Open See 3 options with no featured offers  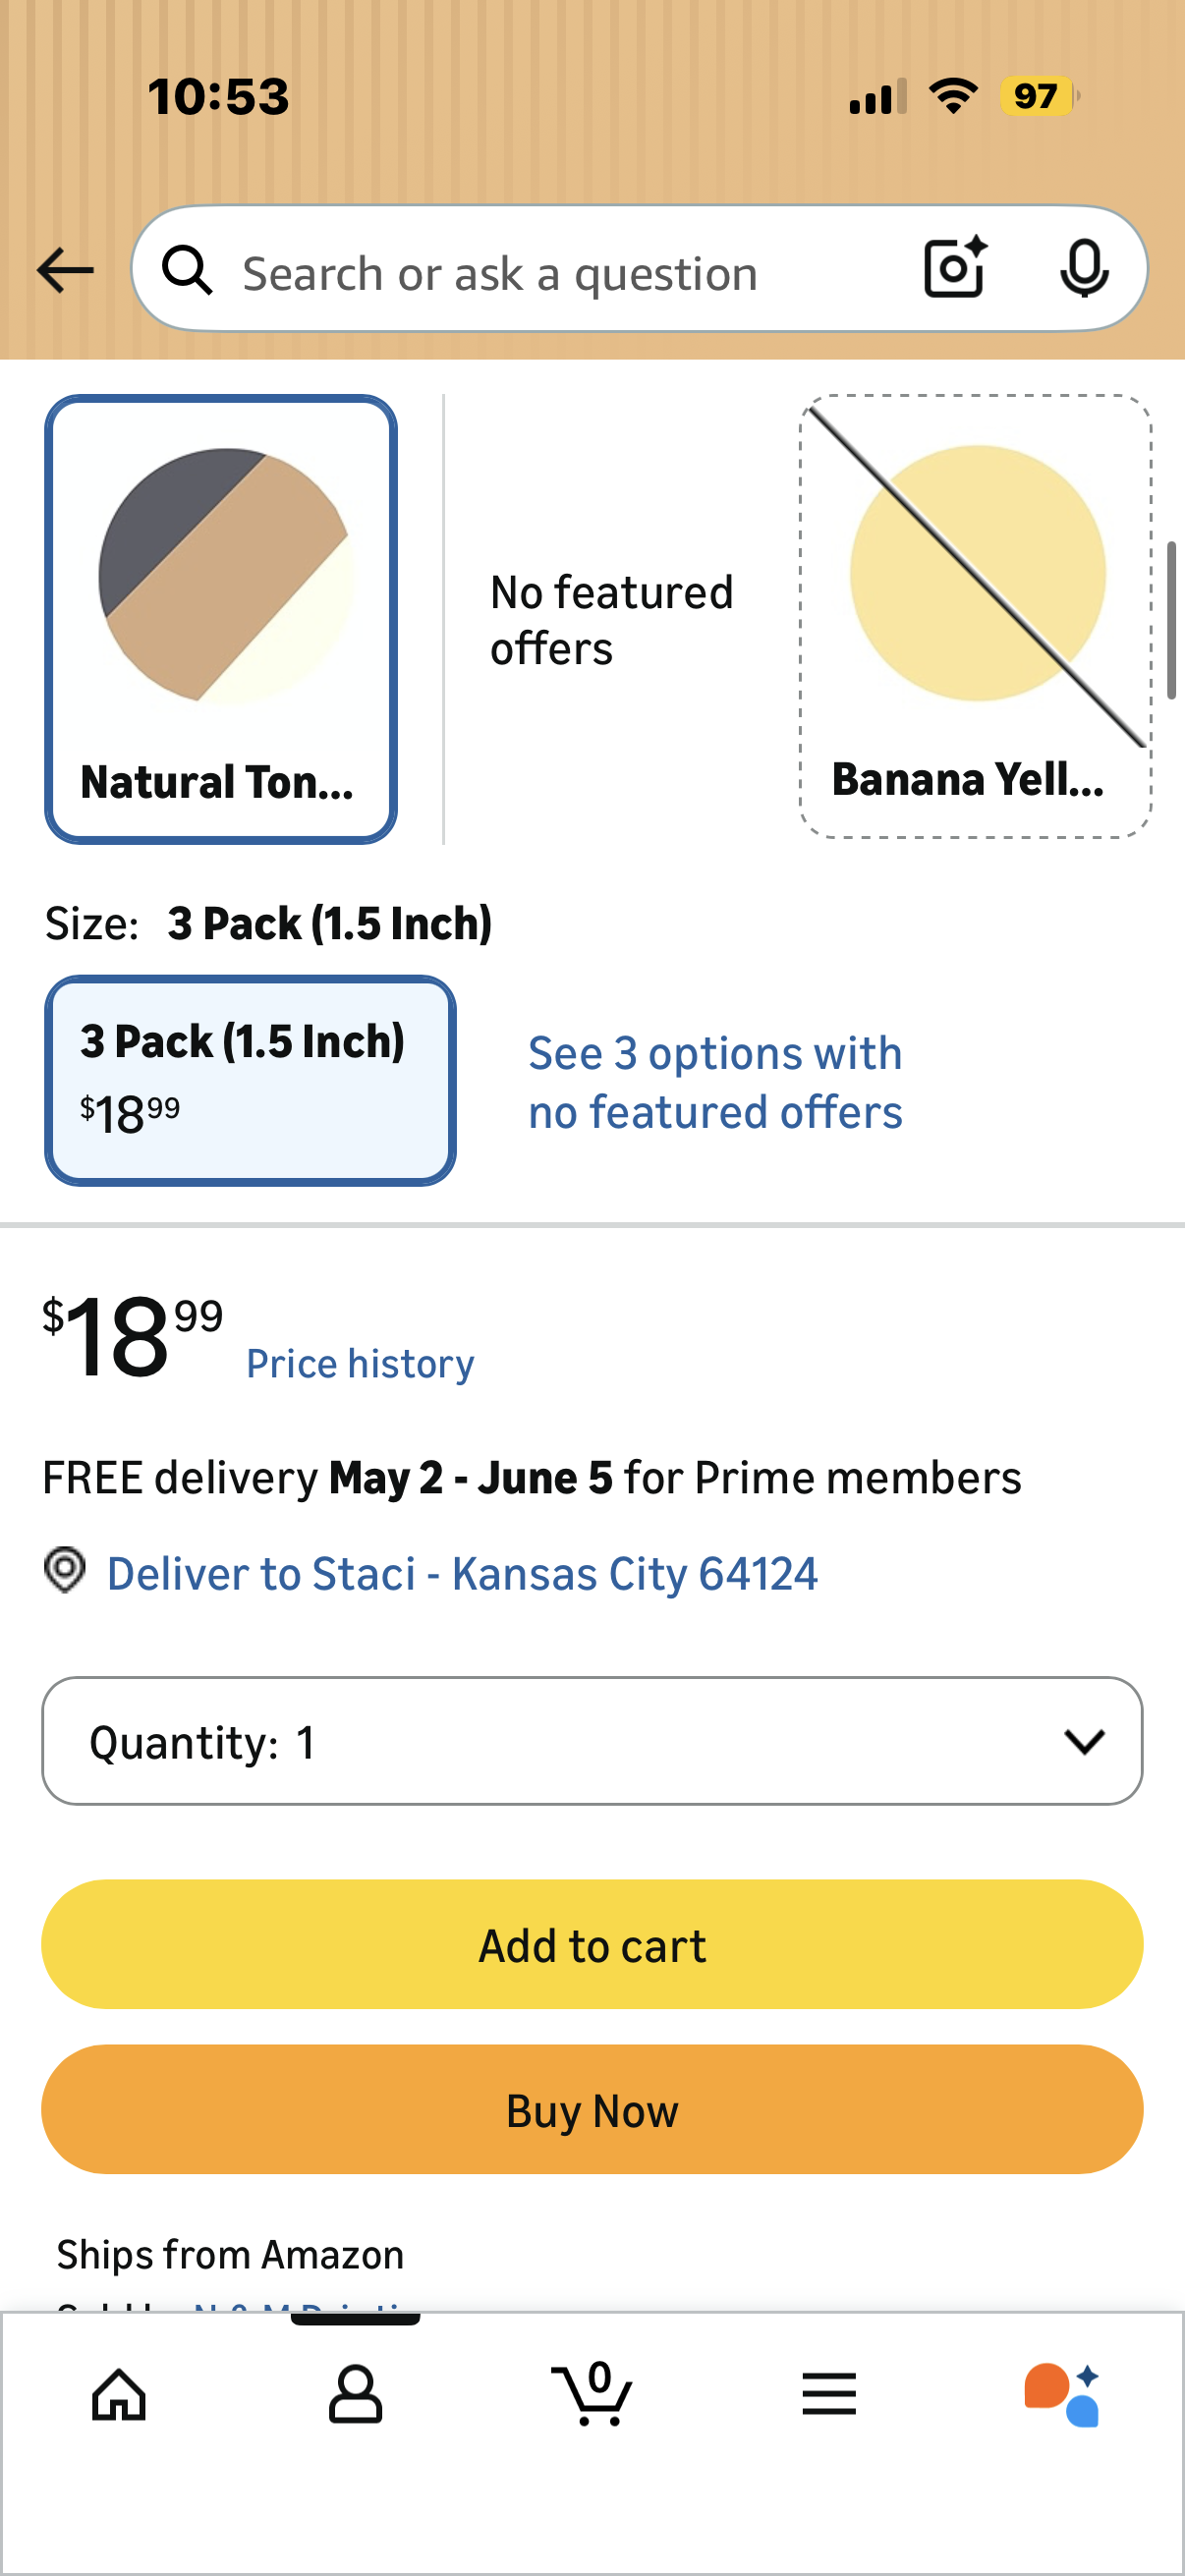[715, 1082]
